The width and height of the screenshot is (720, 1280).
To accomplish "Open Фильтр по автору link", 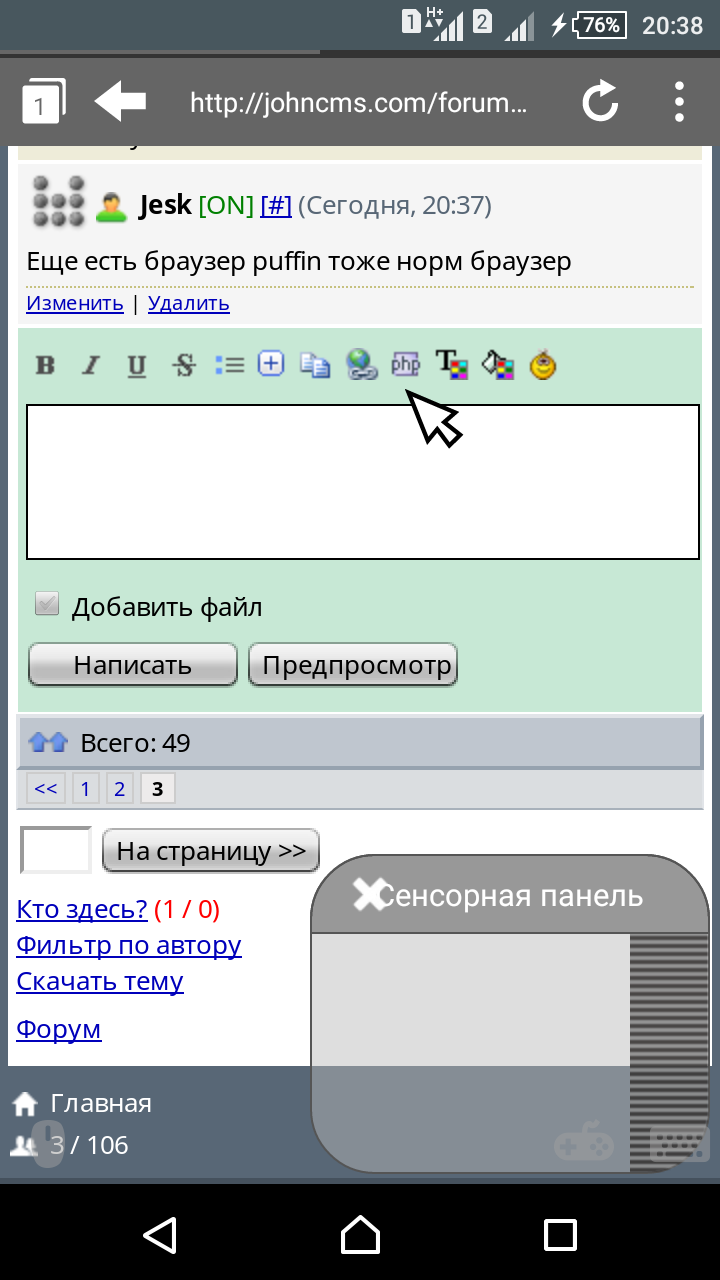I will [129, 945].
